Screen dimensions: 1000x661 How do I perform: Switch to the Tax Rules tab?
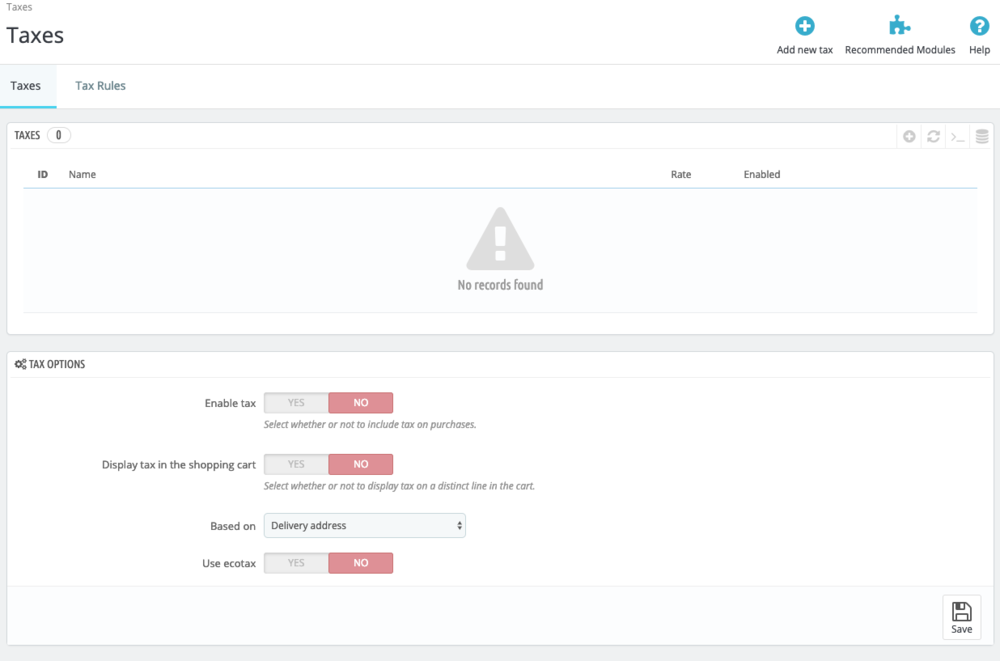(x=99, y=85)
